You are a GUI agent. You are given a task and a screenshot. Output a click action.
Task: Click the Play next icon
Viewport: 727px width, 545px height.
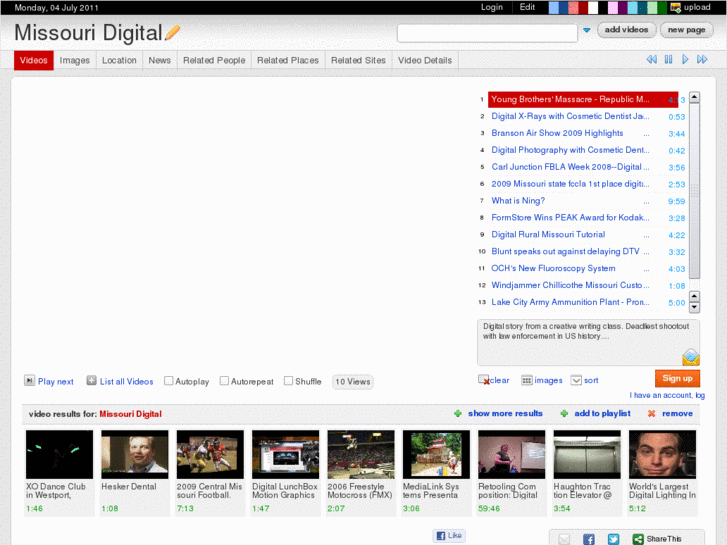tap(29, 380)
